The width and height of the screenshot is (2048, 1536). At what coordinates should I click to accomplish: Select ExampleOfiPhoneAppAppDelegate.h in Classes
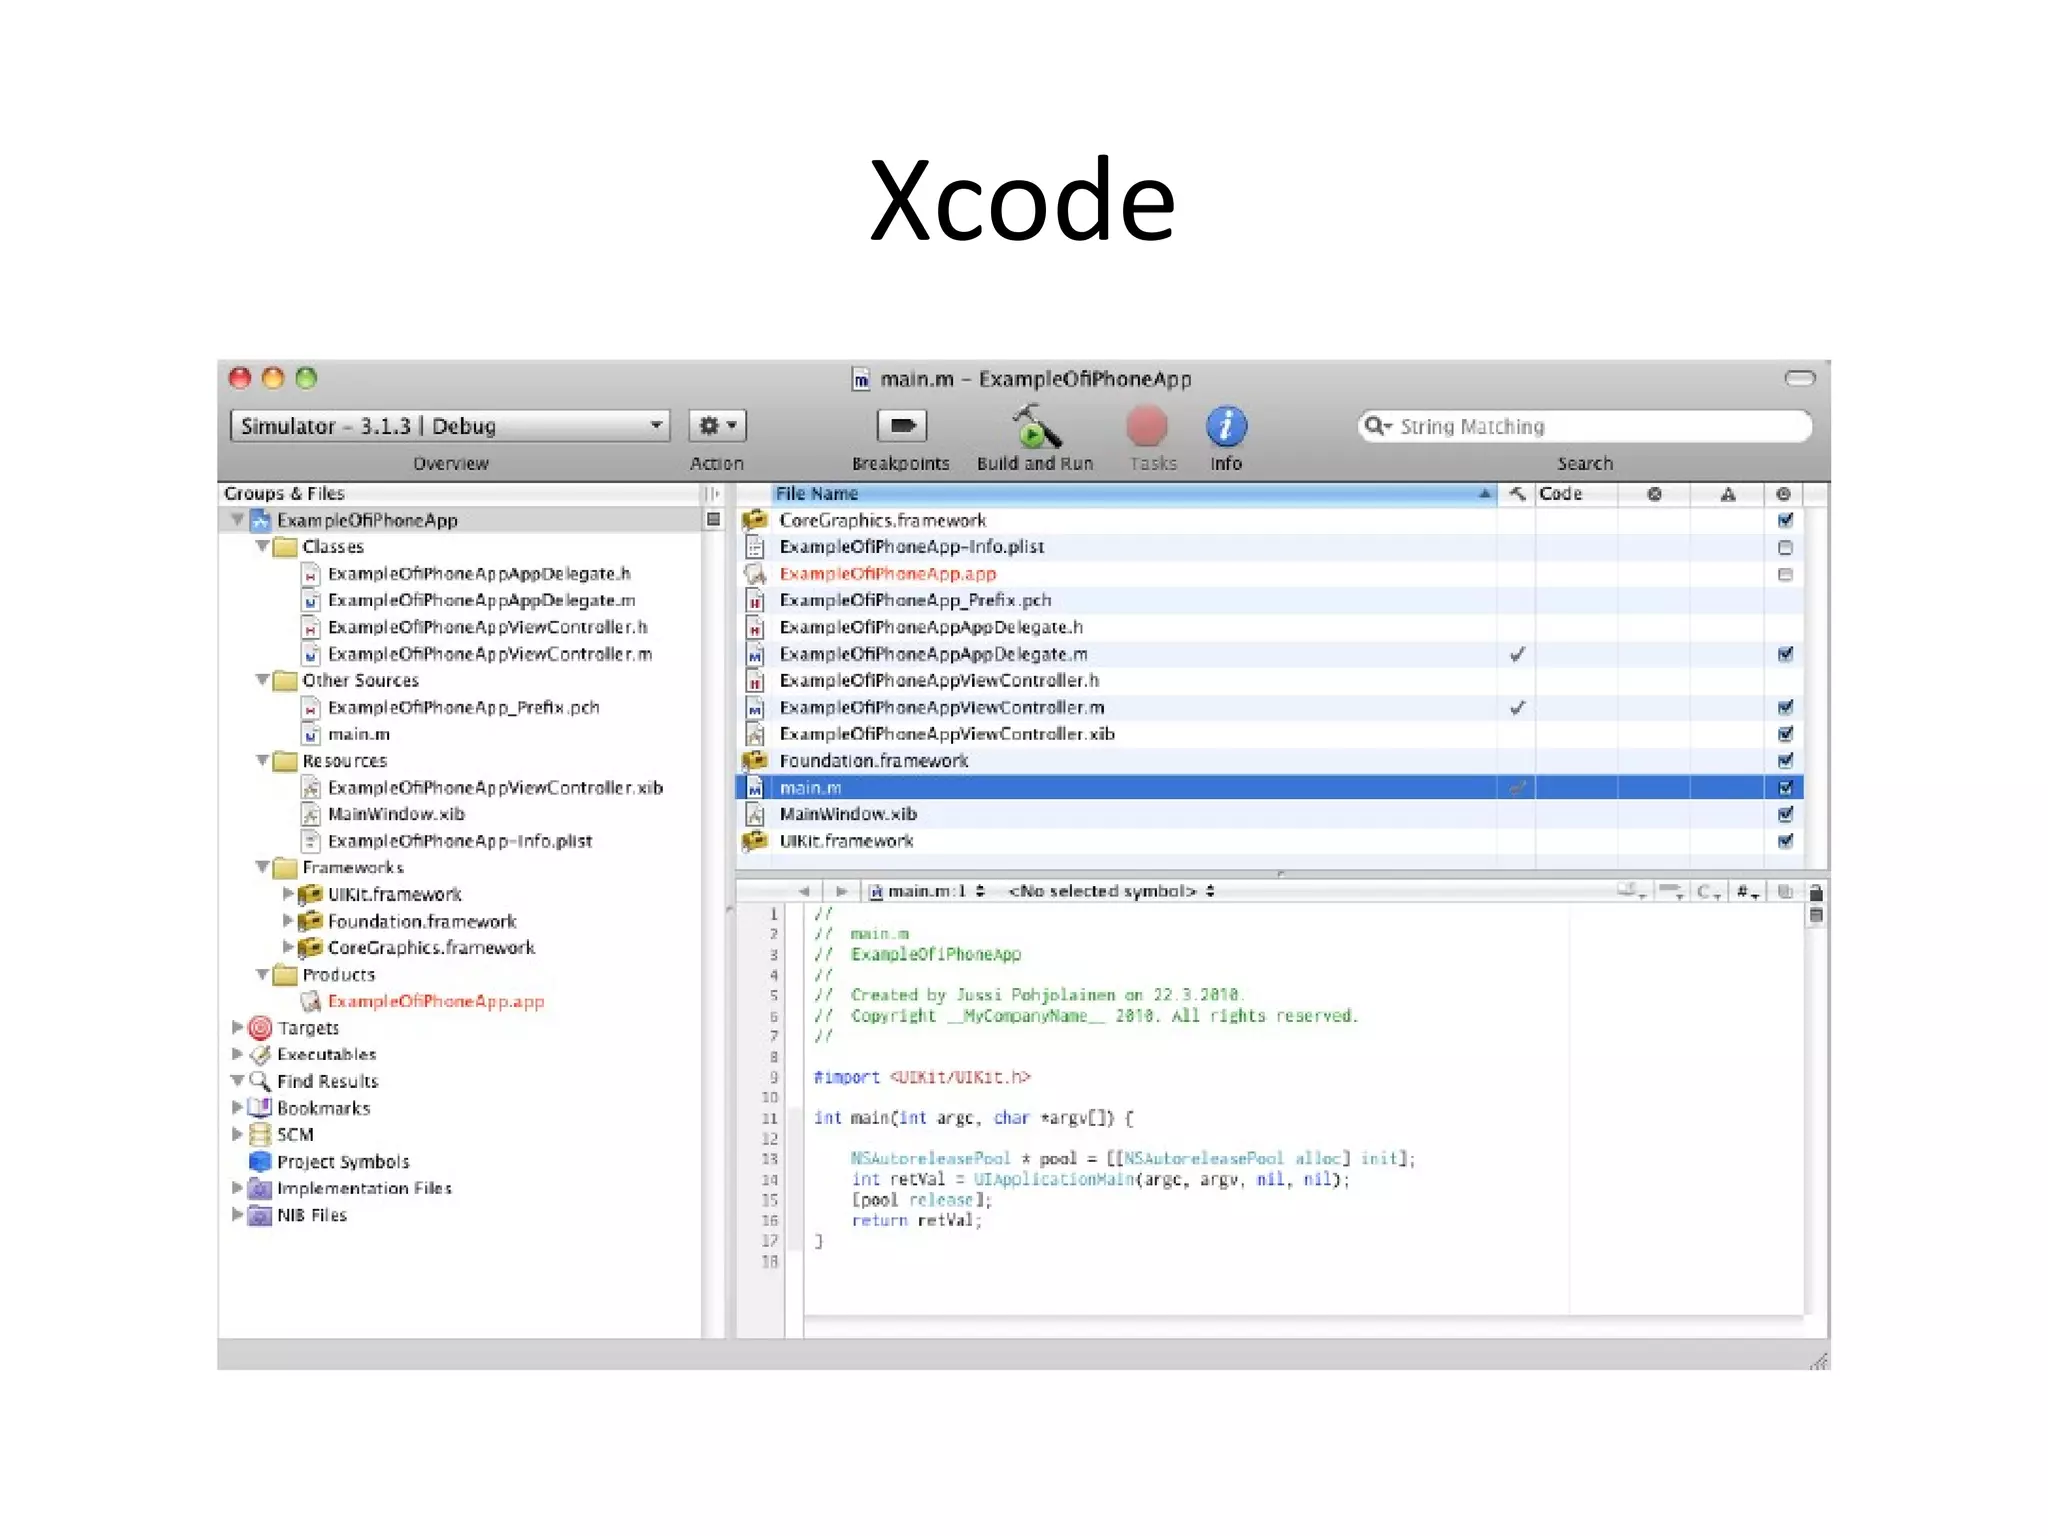479,574
